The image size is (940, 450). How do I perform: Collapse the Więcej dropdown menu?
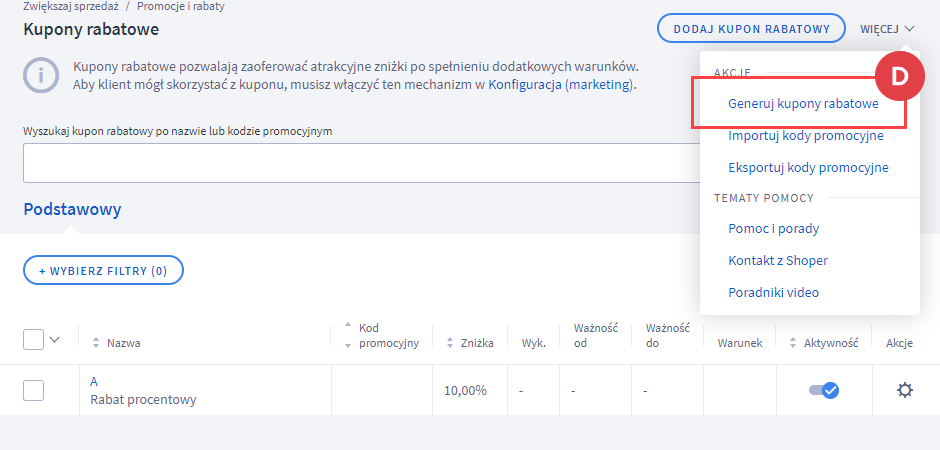click(887, 29)
